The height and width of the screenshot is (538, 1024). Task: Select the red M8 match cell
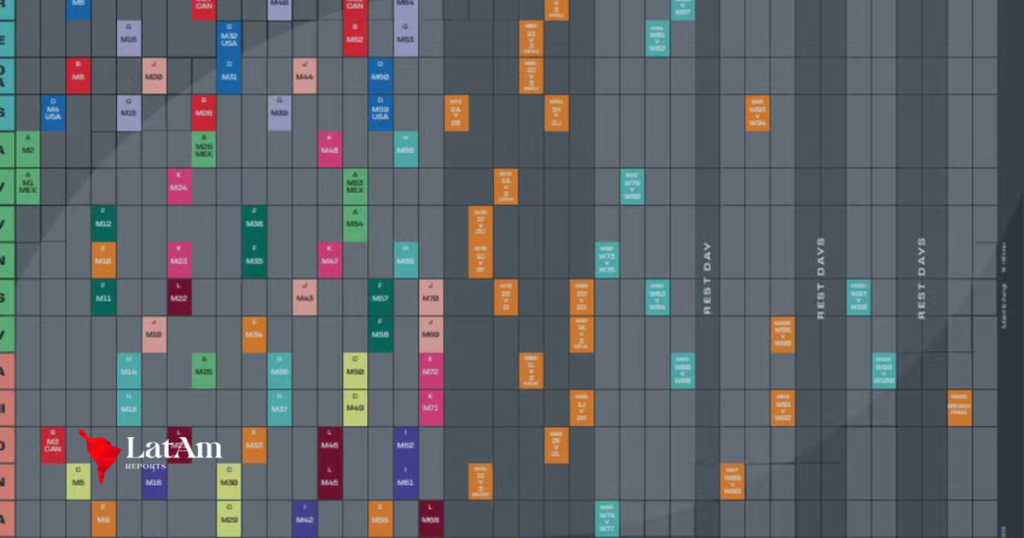click(x=79, y=75)
